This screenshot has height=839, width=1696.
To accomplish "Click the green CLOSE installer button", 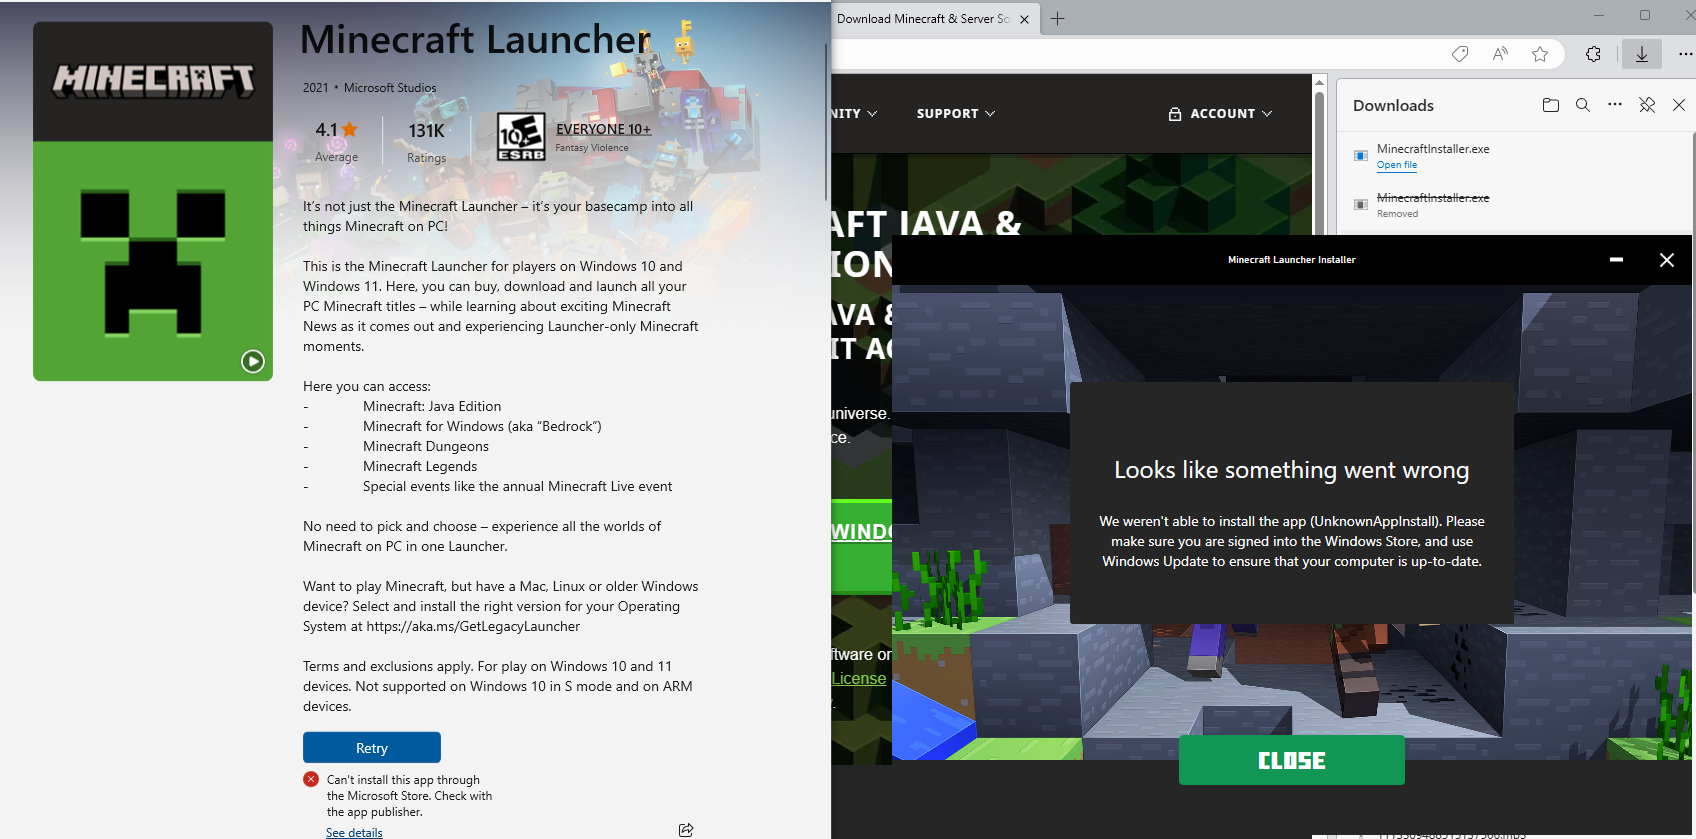I will (1291, 761).
